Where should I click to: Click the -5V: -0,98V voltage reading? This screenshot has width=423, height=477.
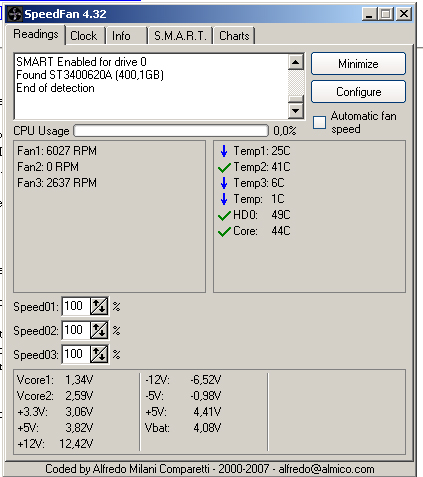[183, 396]
